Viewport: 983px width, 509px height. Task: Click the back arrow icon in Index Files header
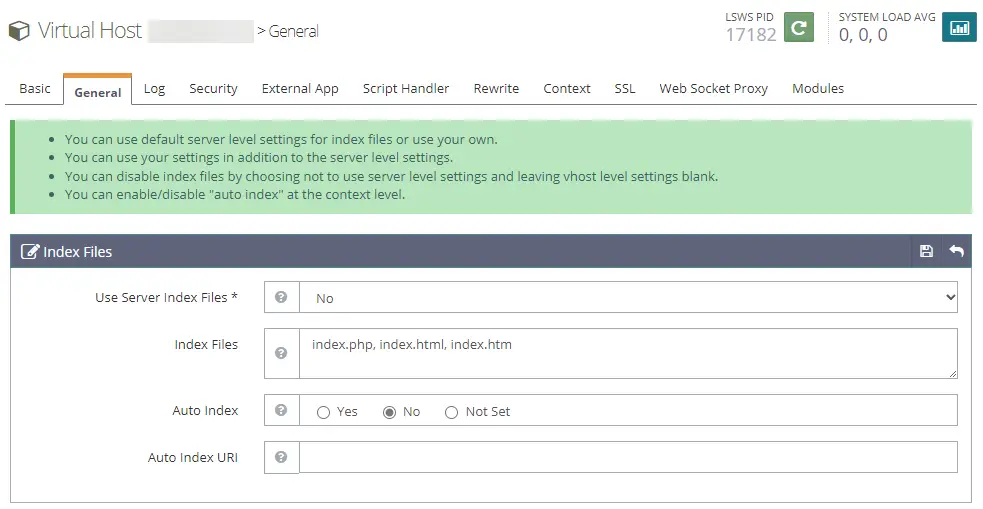[956, 251]
